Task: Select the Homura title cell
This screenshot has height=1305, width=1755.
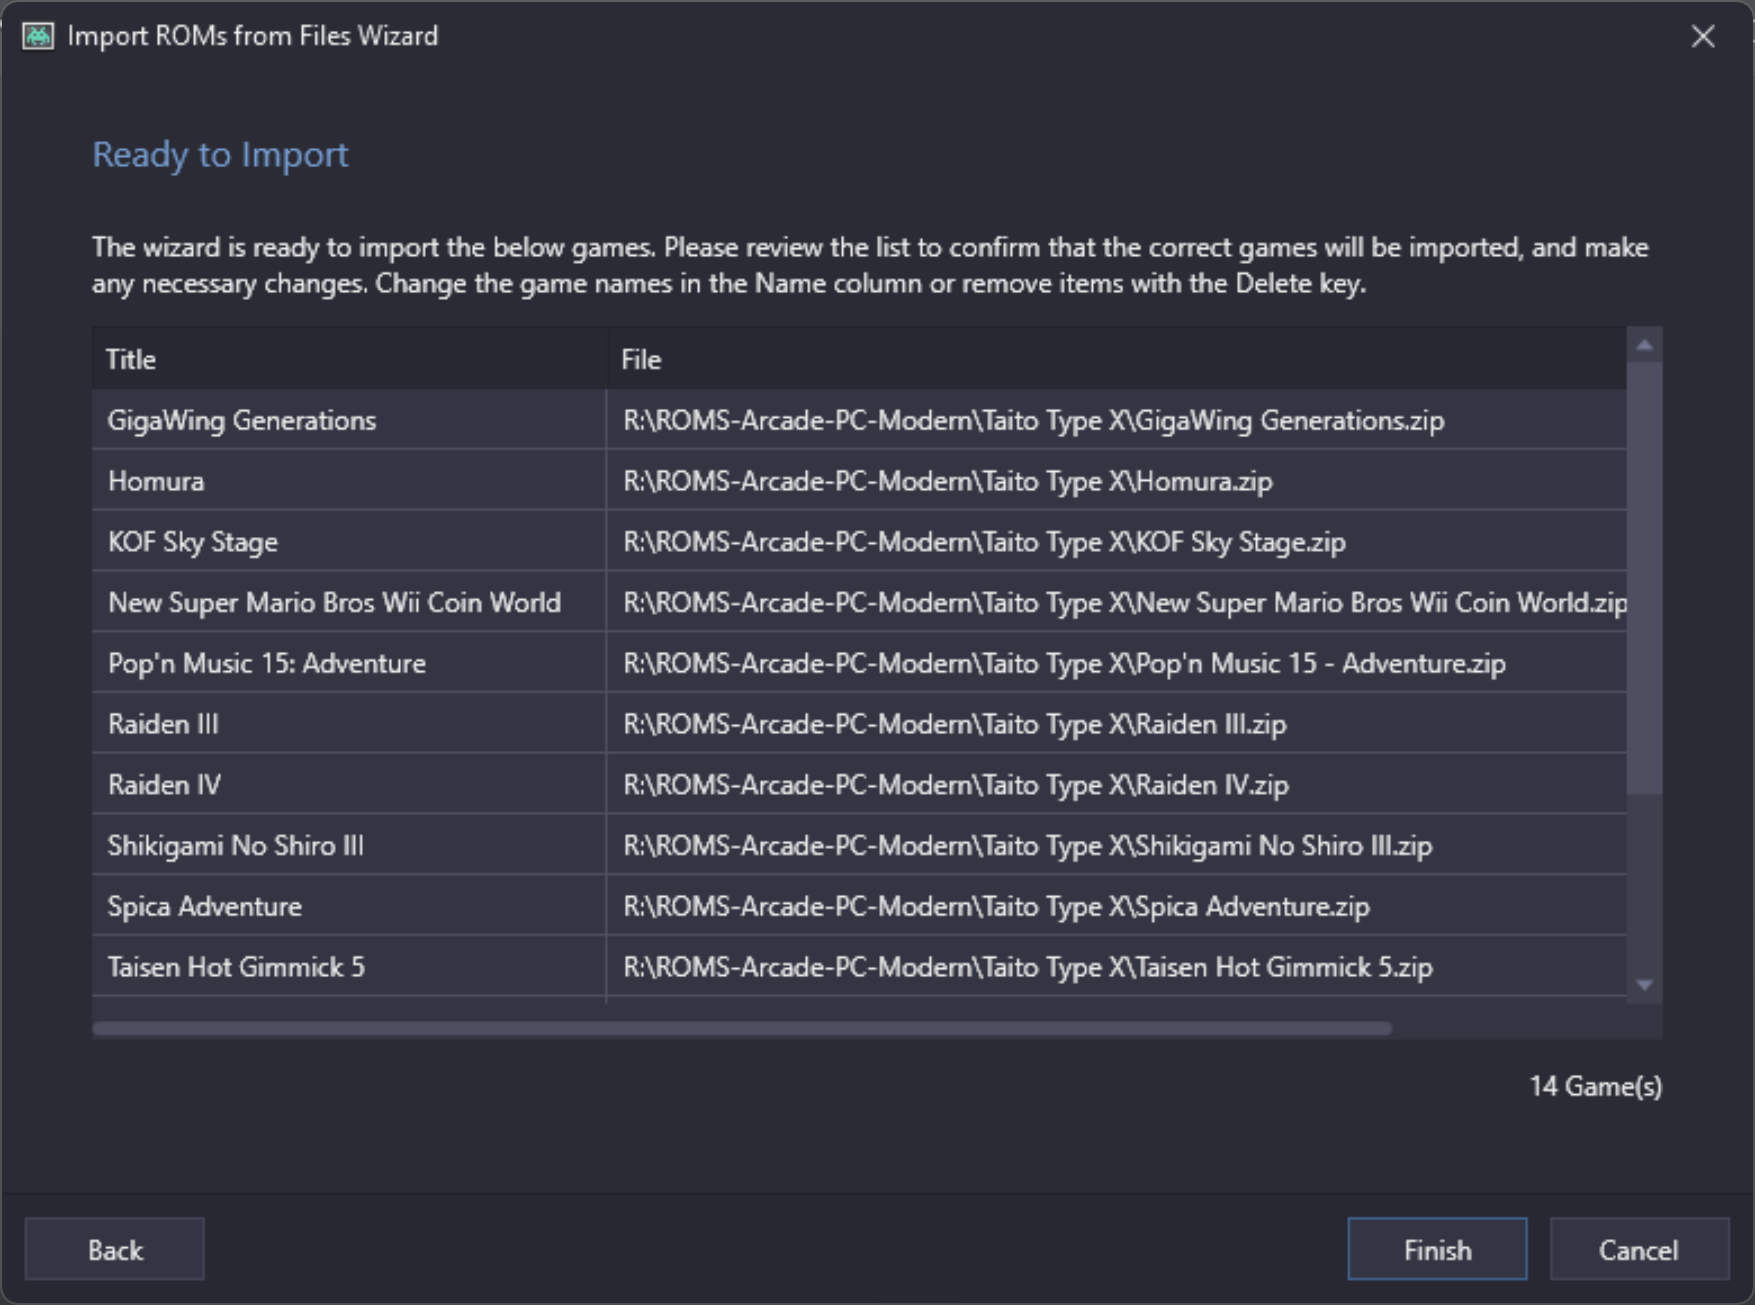Action: click(349, 481)
